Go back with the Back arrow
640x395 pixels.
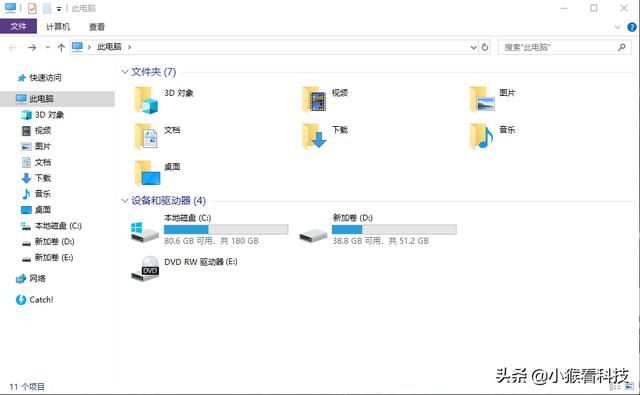click(x=13, y=48)
